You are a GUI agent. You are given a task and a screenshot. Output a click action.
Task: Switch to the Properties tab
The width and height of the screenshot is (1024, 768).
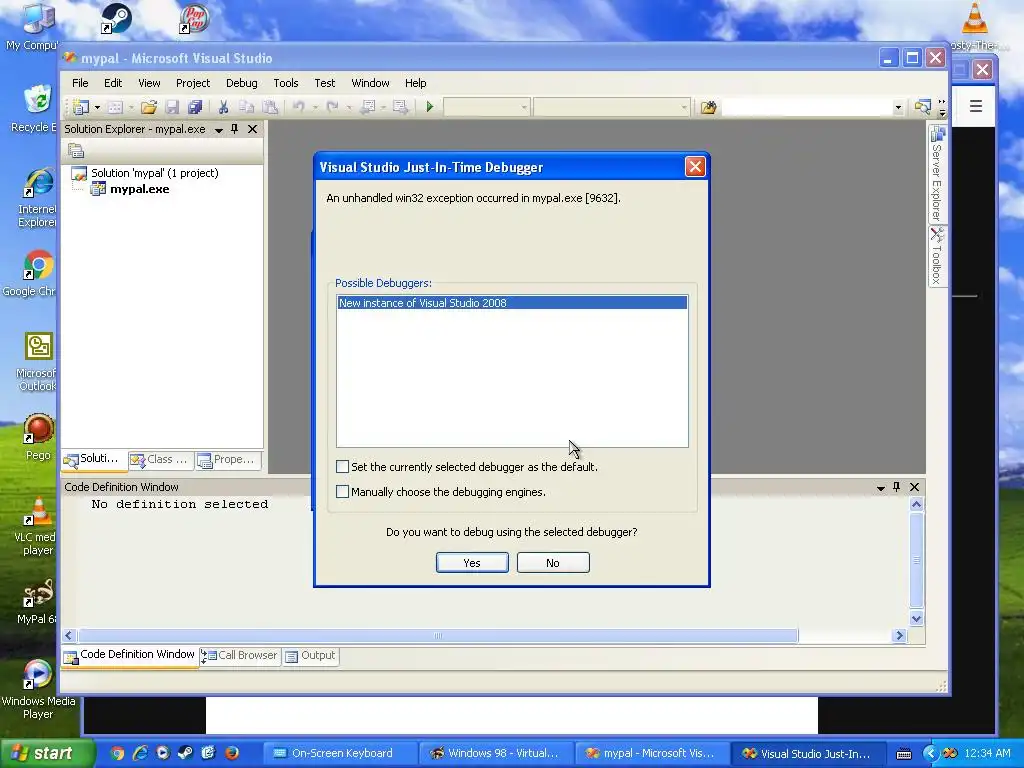click(227, 460)
